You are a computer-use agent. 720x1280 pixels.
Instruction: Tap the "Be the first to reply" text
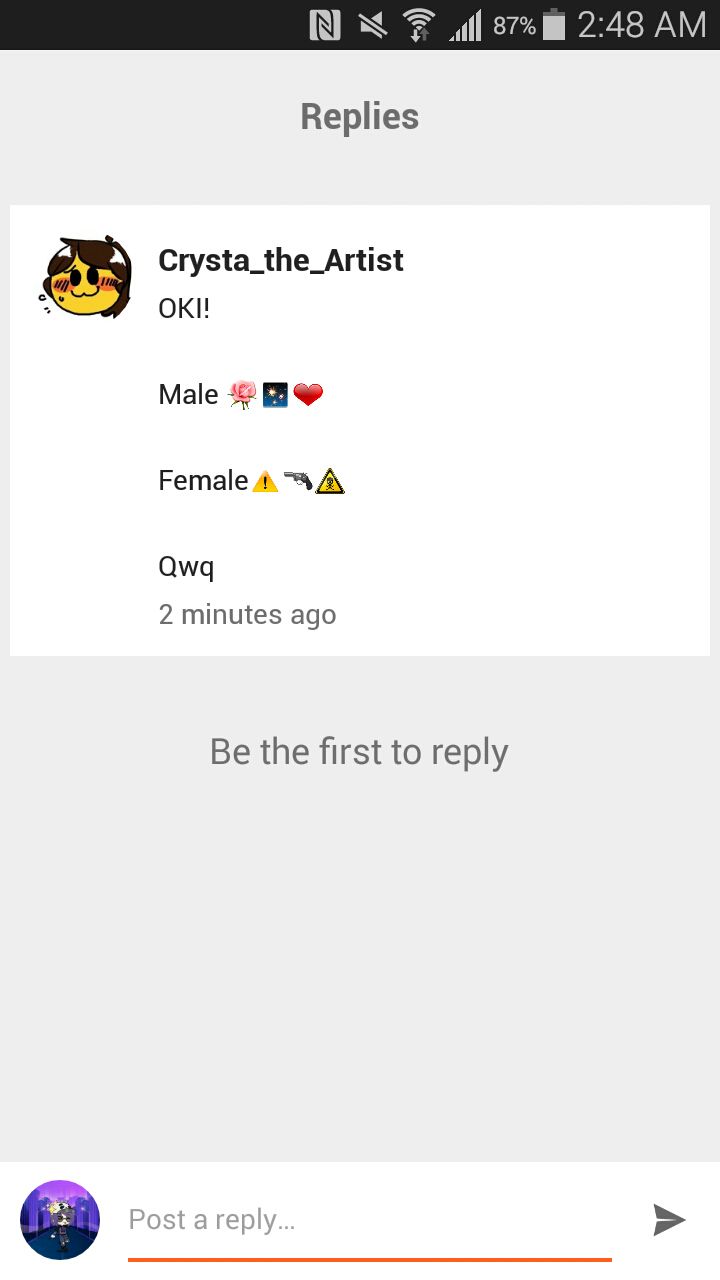tap(359, 752)
